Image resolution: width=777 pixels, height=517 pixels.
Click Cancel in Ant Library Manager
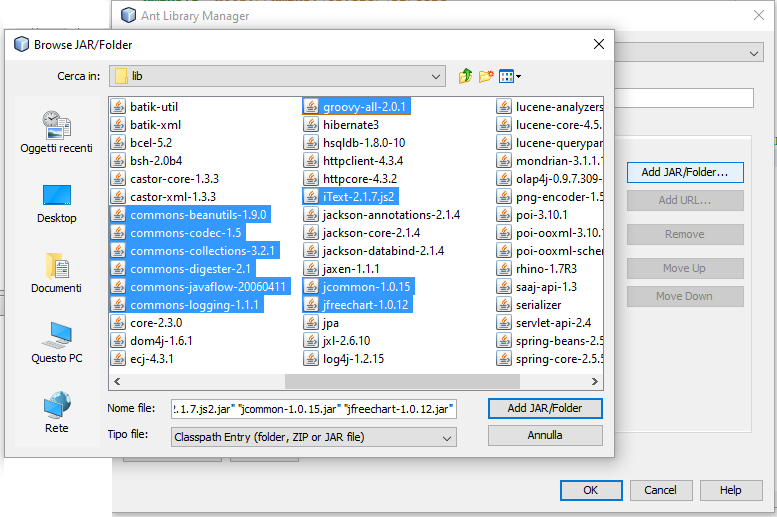pos(660,490)
